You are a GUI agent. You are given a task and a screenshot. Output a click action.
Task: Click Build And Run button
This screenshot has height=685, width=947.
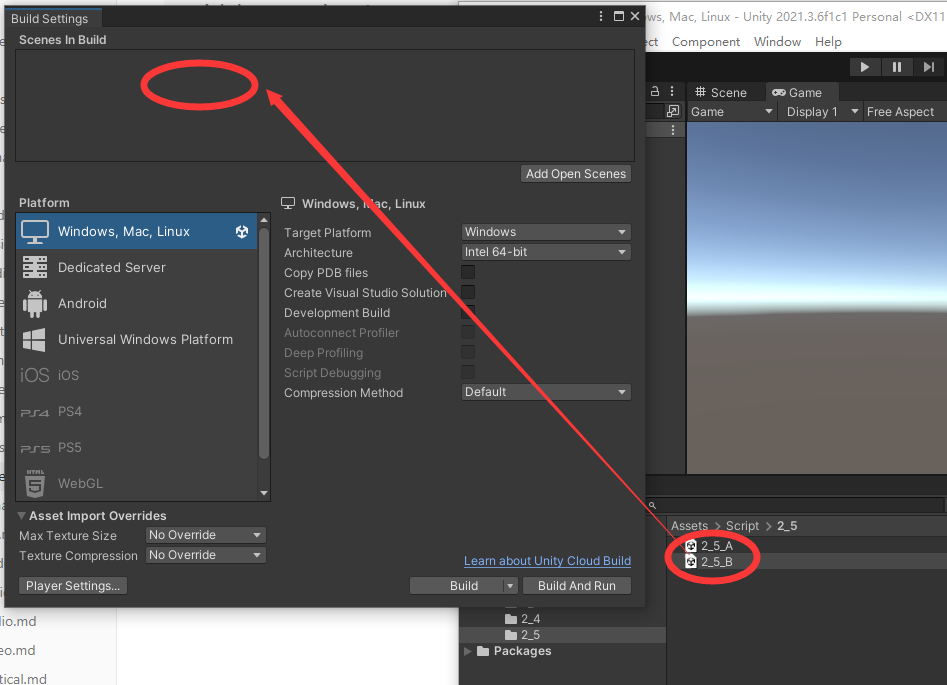click(x=577, y=586)
